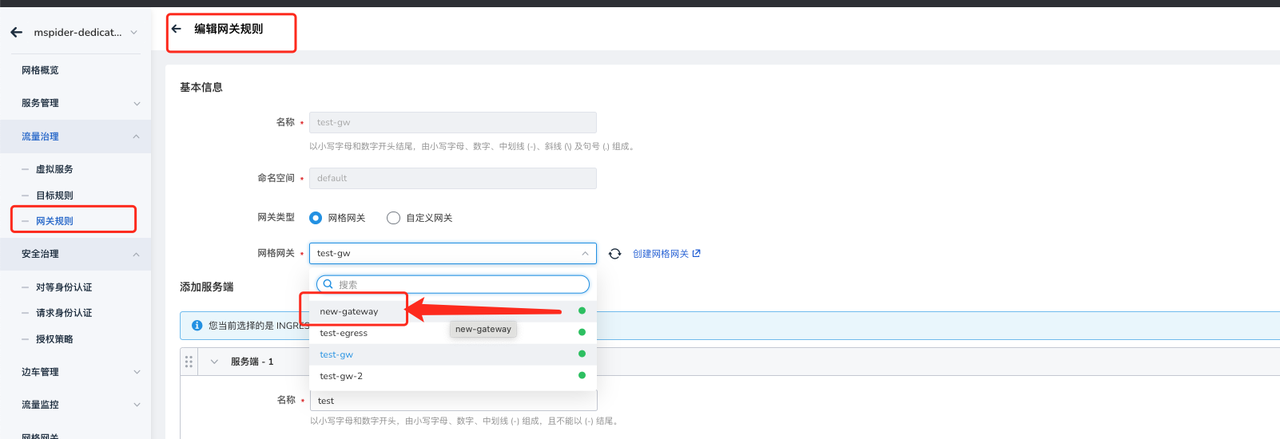Viewport: 1280px width, 439px height.
Task: Choose test-egress from the dropdown list
Action: 343,333
